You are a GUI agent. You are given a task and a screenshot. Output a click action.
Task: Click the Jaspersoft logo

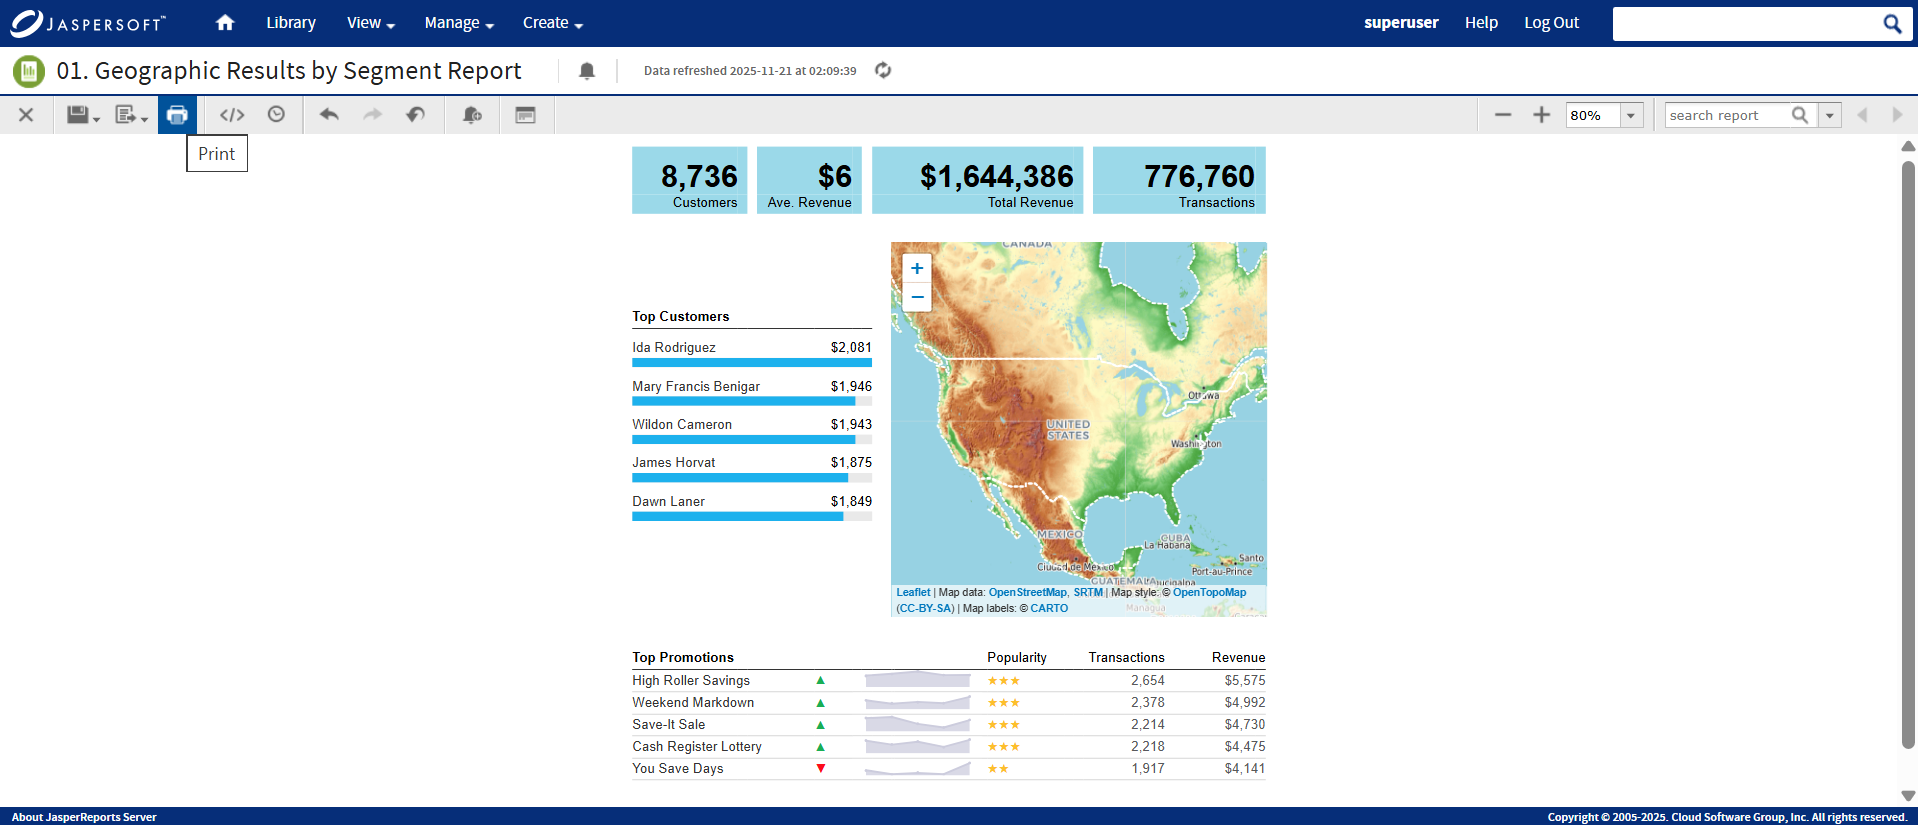click(88, 23)
